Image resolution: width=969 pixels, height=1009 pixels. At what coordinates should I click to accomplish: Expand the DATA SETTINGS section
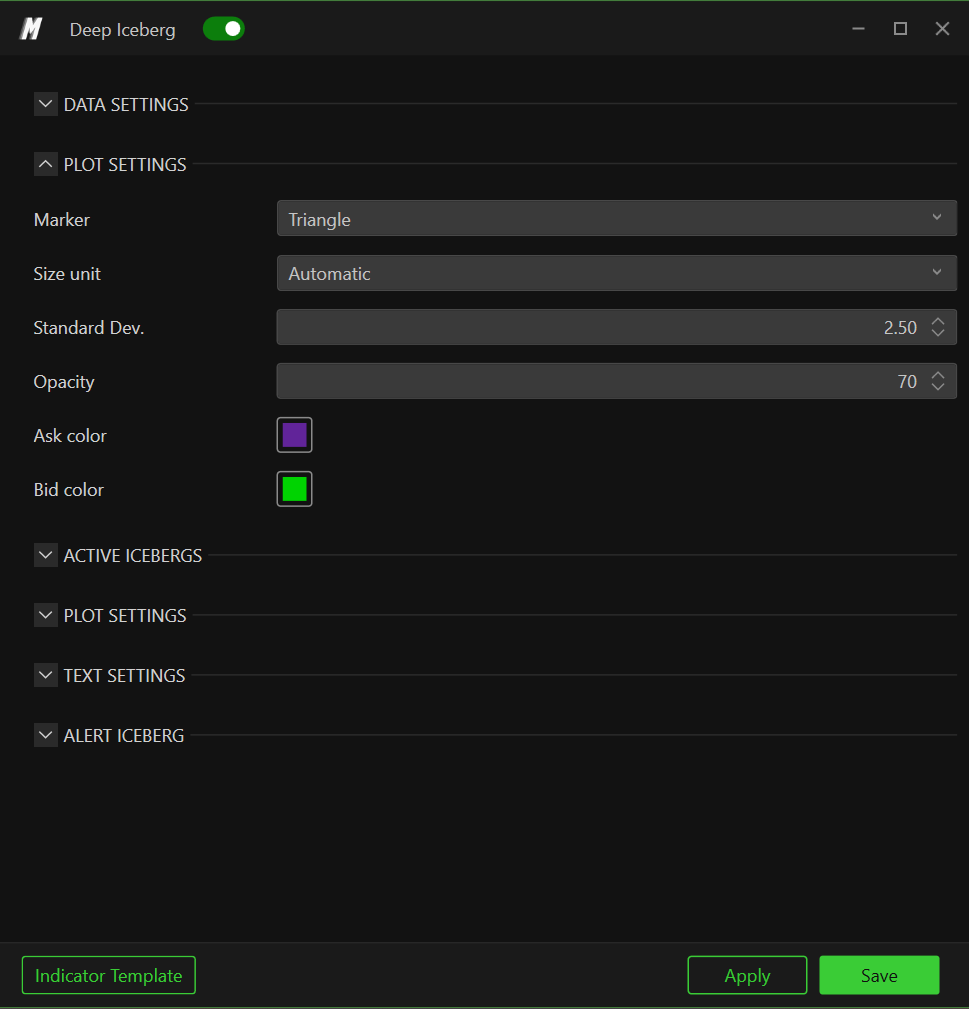click(x=45, y=104)
